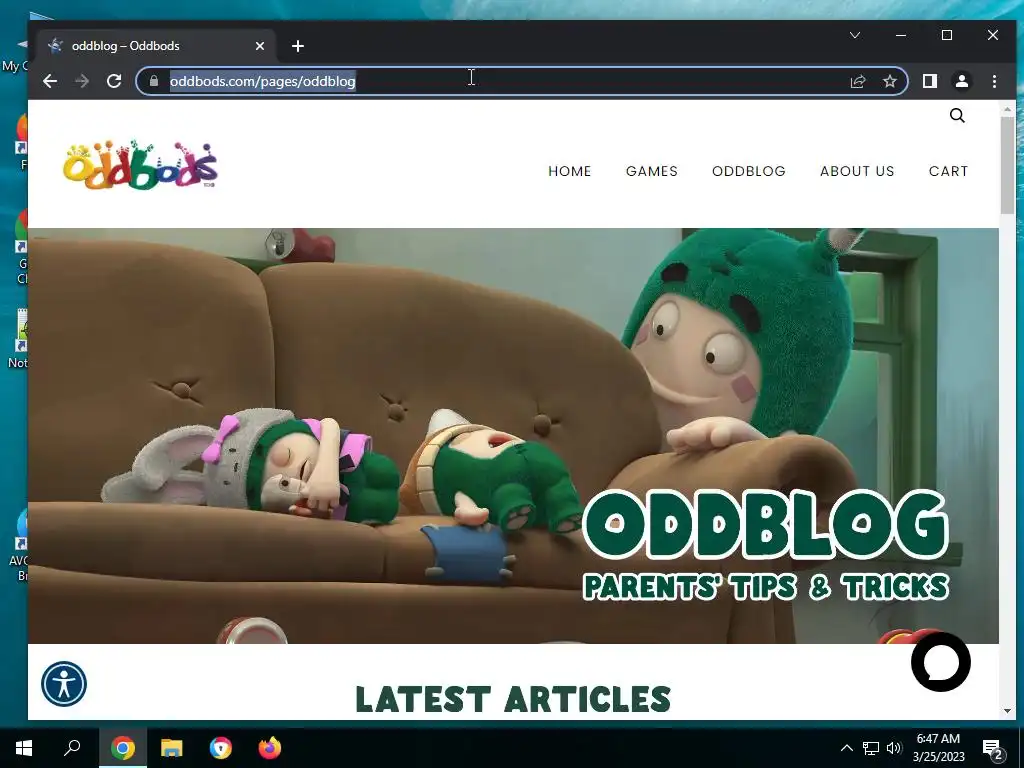Viewport: 1024px width, 768px height.
Task: Open Firefox from the taskbar
Action: 270,748
